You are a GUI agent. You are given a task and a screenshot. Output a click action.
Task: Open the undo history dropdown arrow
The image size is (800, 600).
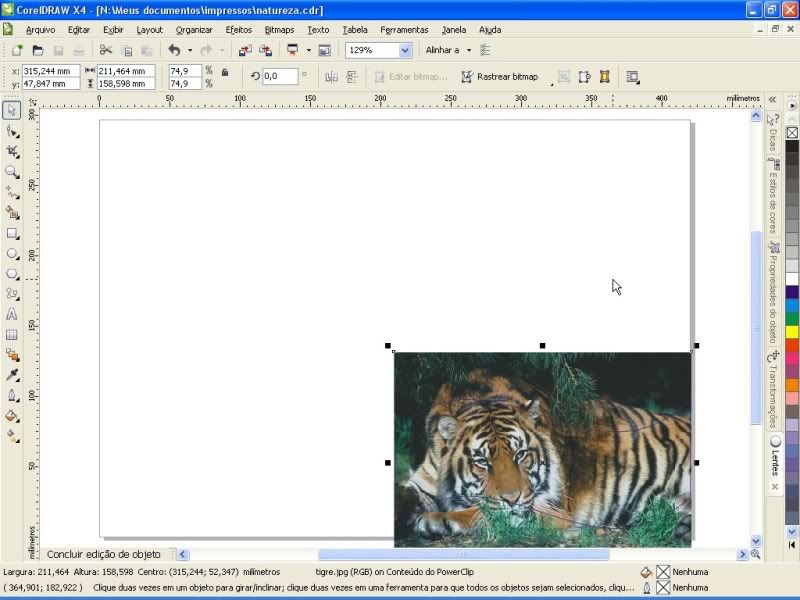pyautogui.click(x=189, y=50)
